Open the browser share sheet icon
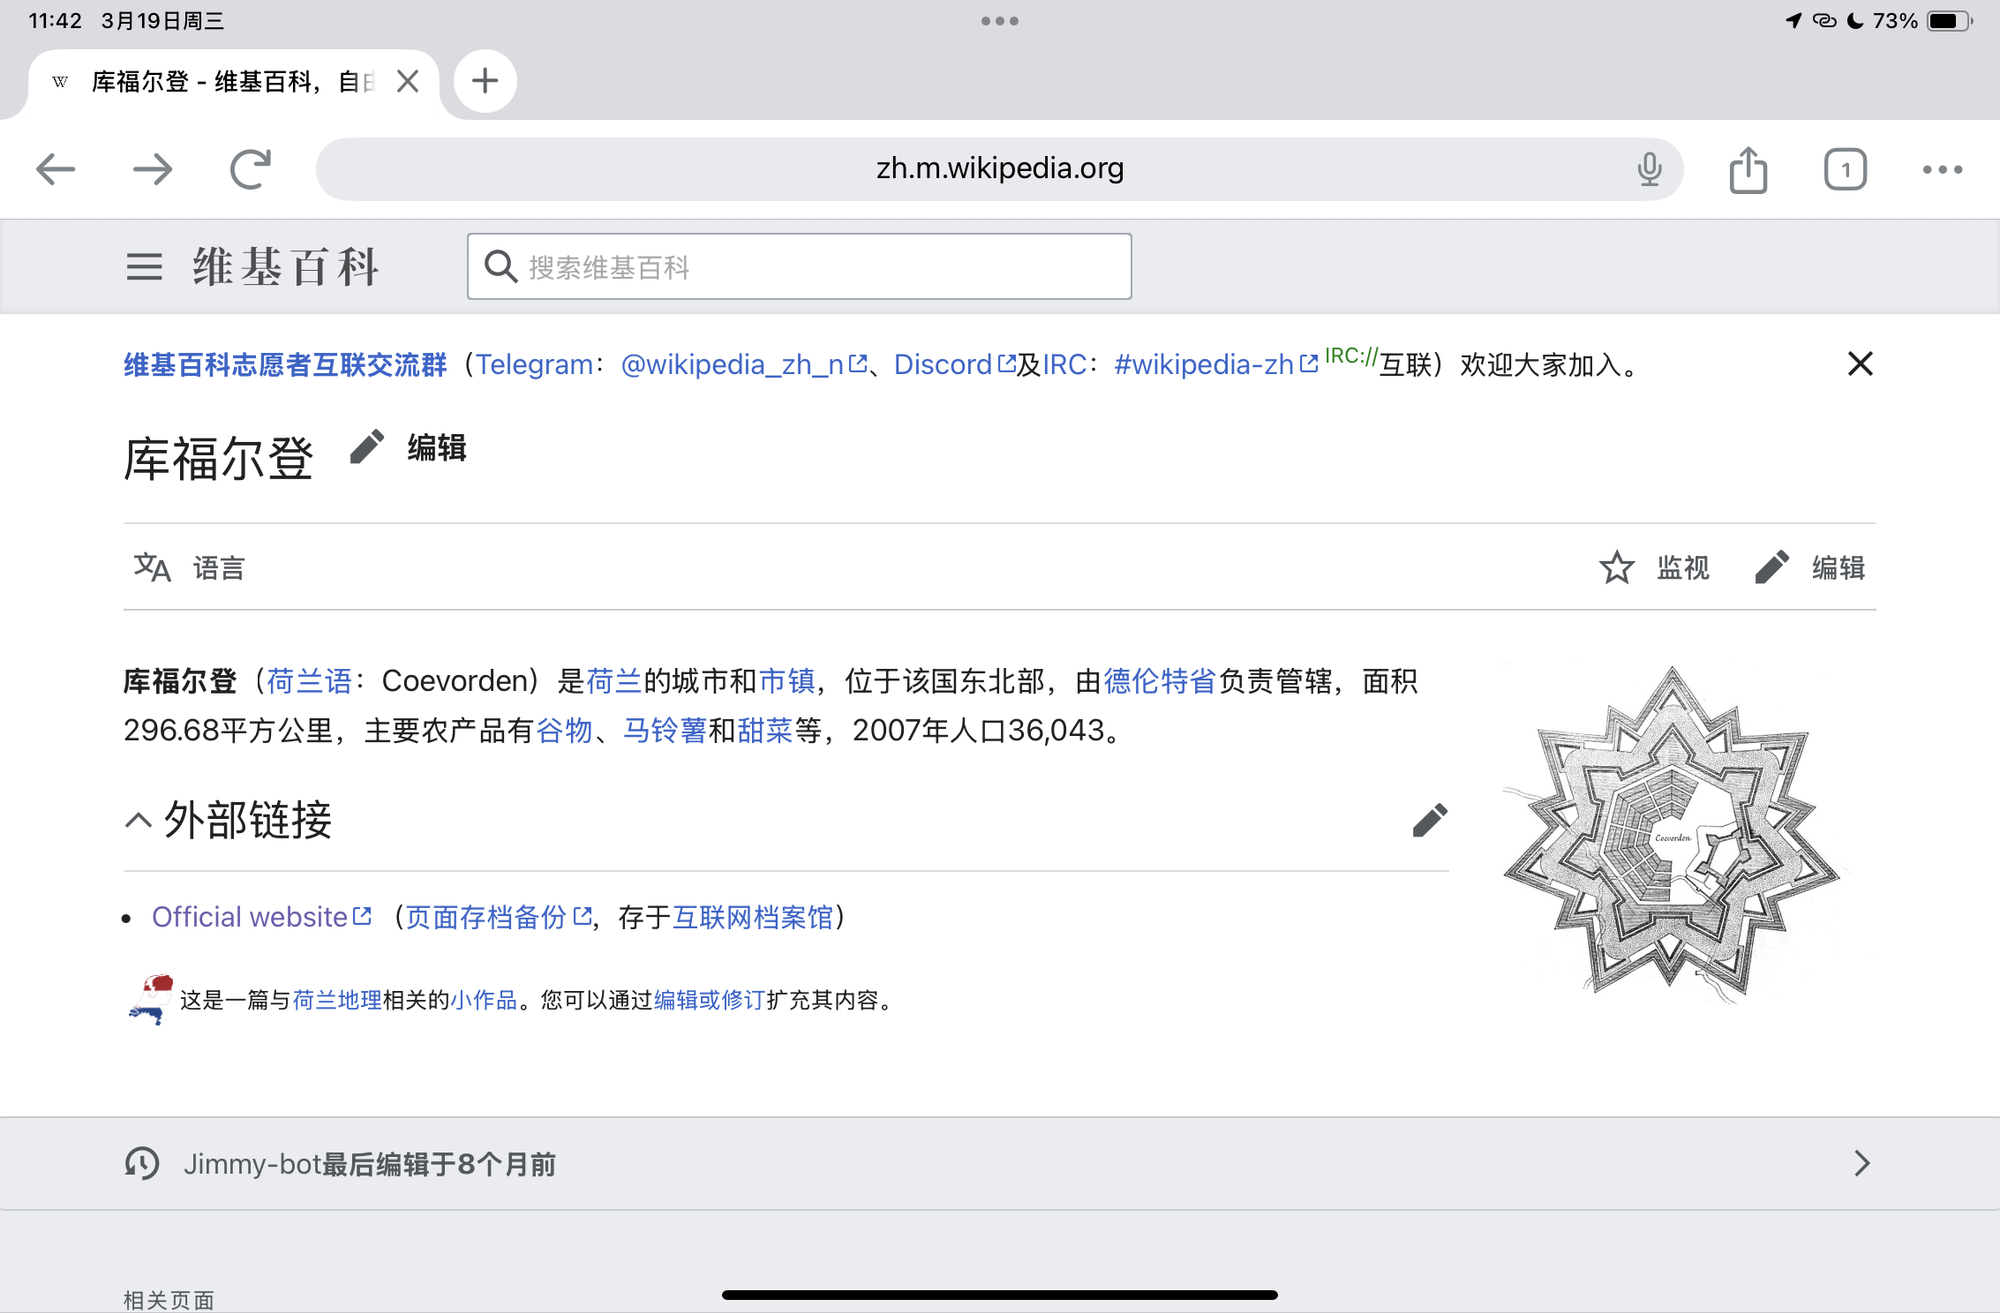Image resolution: width=2000 pixels, height=1313 pixels. click(x=1748, y=169)
